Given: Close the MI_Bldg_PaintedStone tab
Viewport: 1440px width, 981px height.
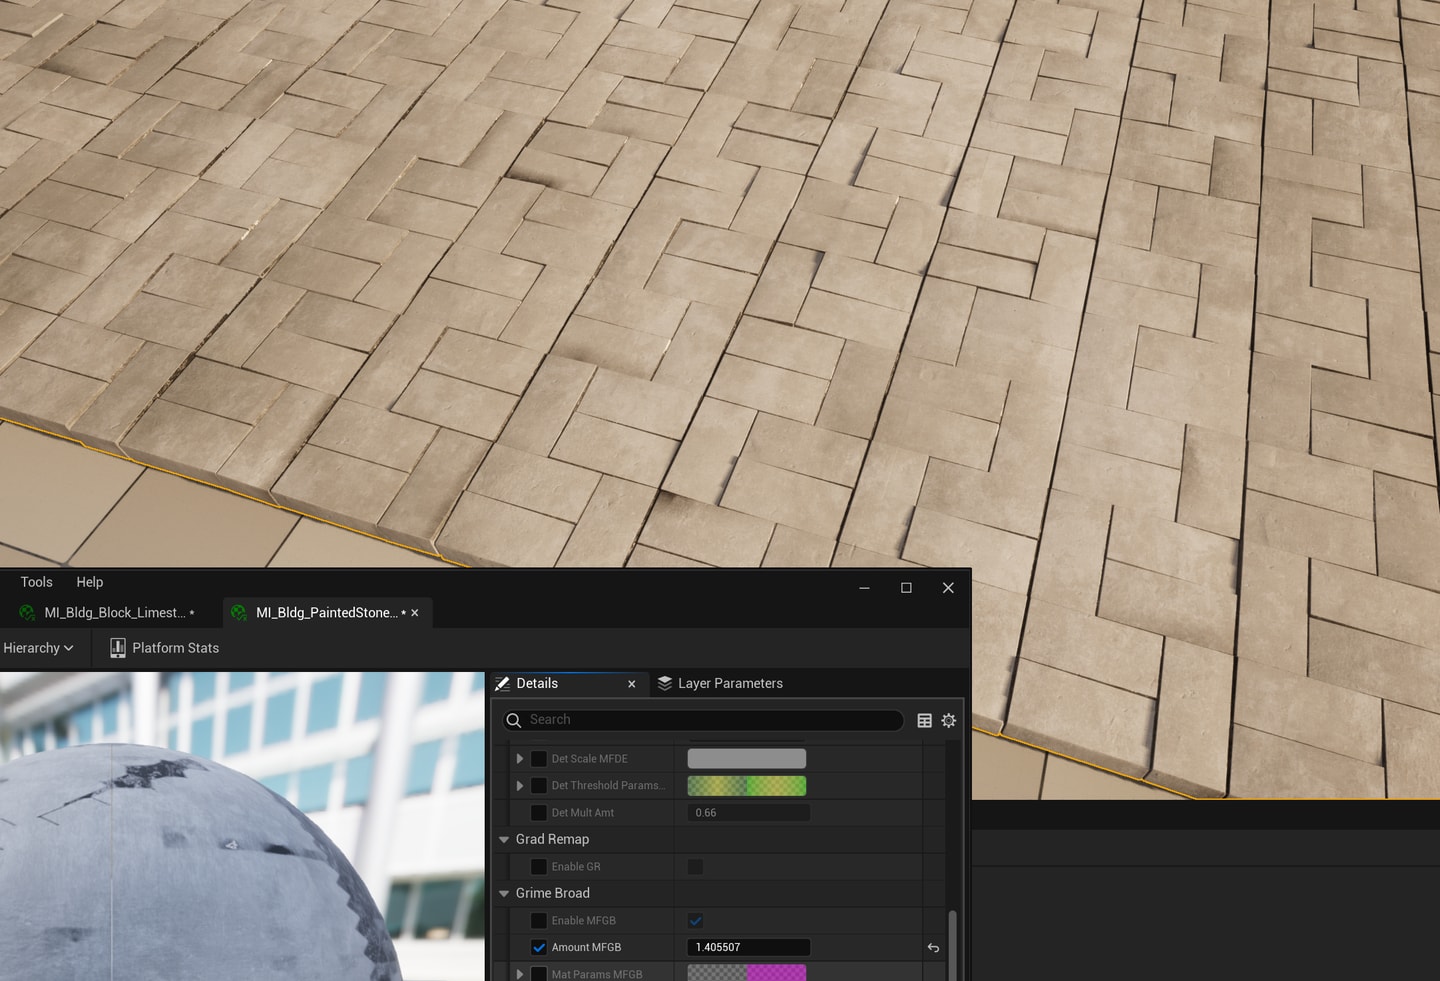Looking at the screenshot, I should point(415,613).
